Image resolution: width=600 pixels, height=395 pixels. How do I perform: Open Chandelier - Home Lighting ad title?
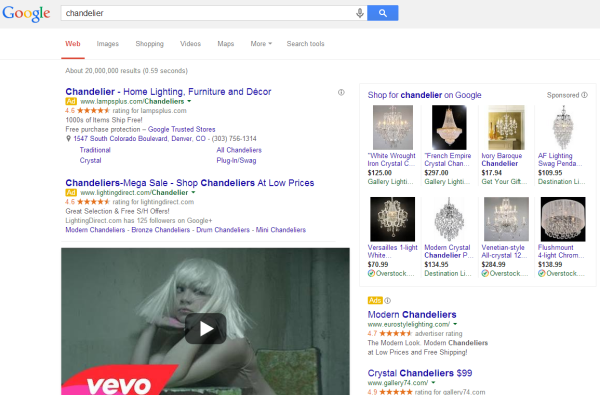pyautogui.click(x=168, y=92)
